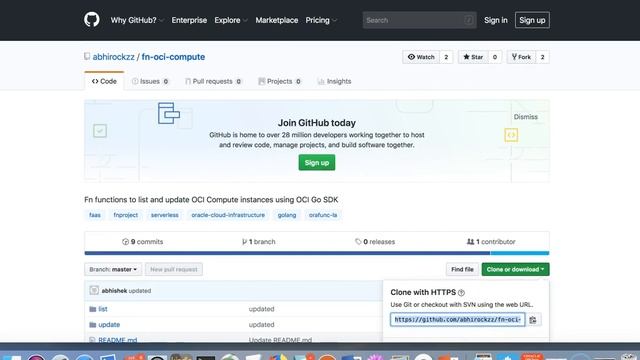Click the New pull request button
The width and height of the screenshot is (640, 360).
click(173, 269)
